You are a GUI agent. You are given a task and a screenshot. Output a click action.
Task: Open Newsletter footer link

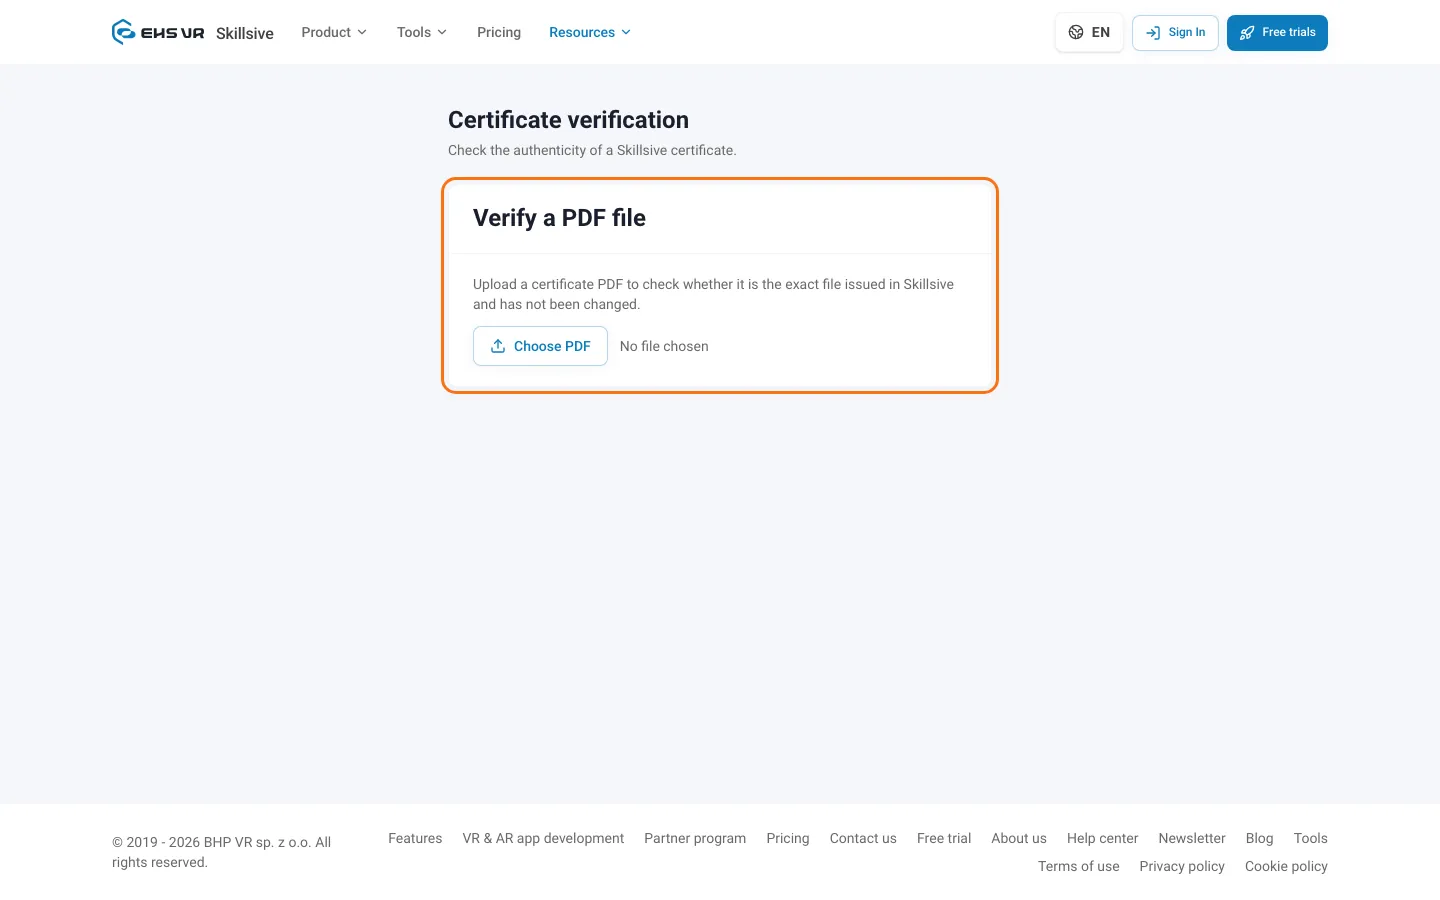pos(1192,838)
